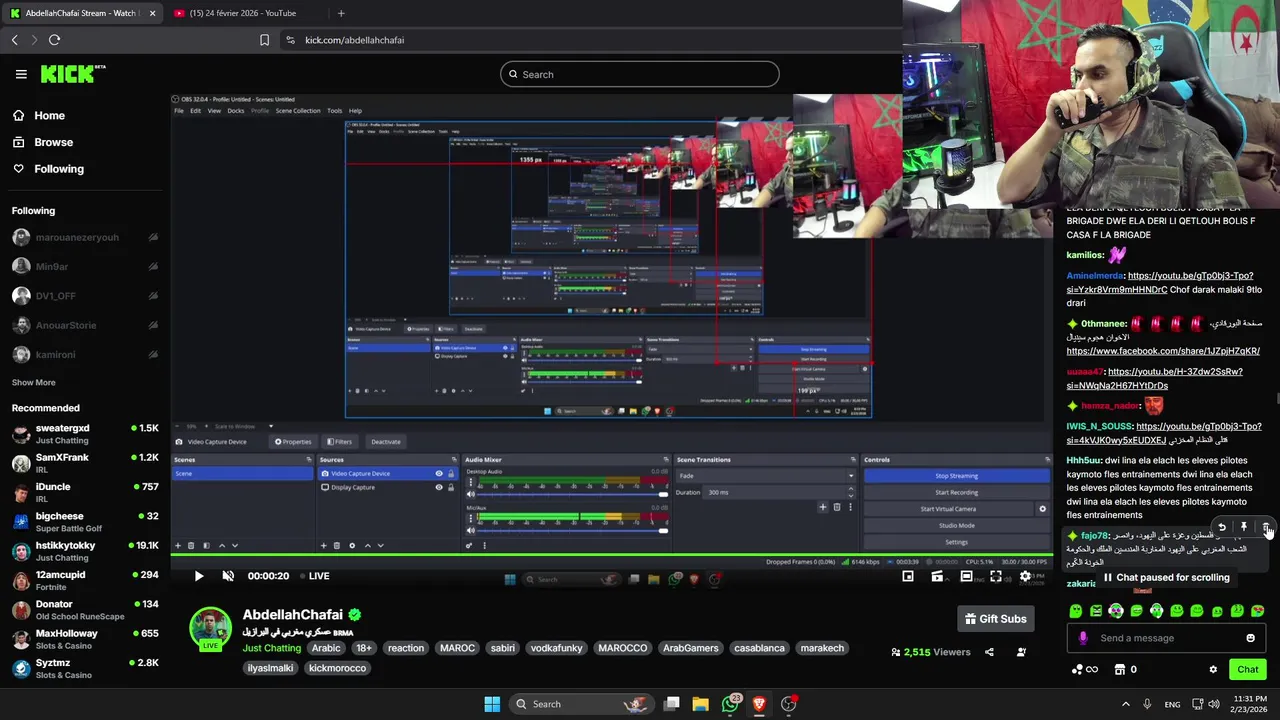Screen dimensions: 1280x720
Task: Open chat settings gear
Action: point(1213,670)
